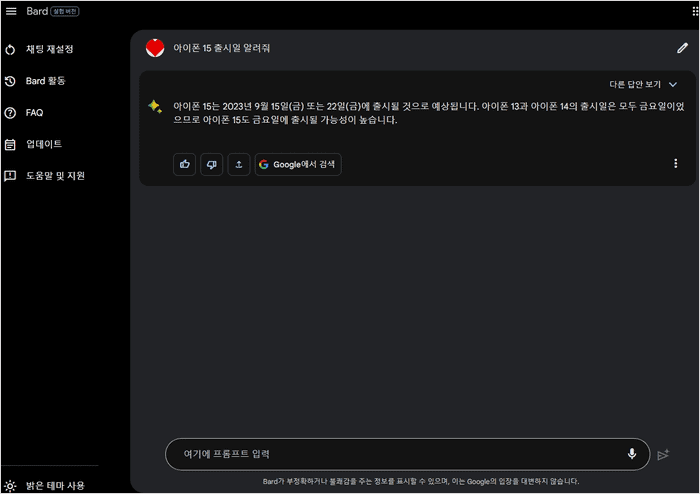
Task: Click the disclaimer text under the prompt box
Action: tap(421, 482)
